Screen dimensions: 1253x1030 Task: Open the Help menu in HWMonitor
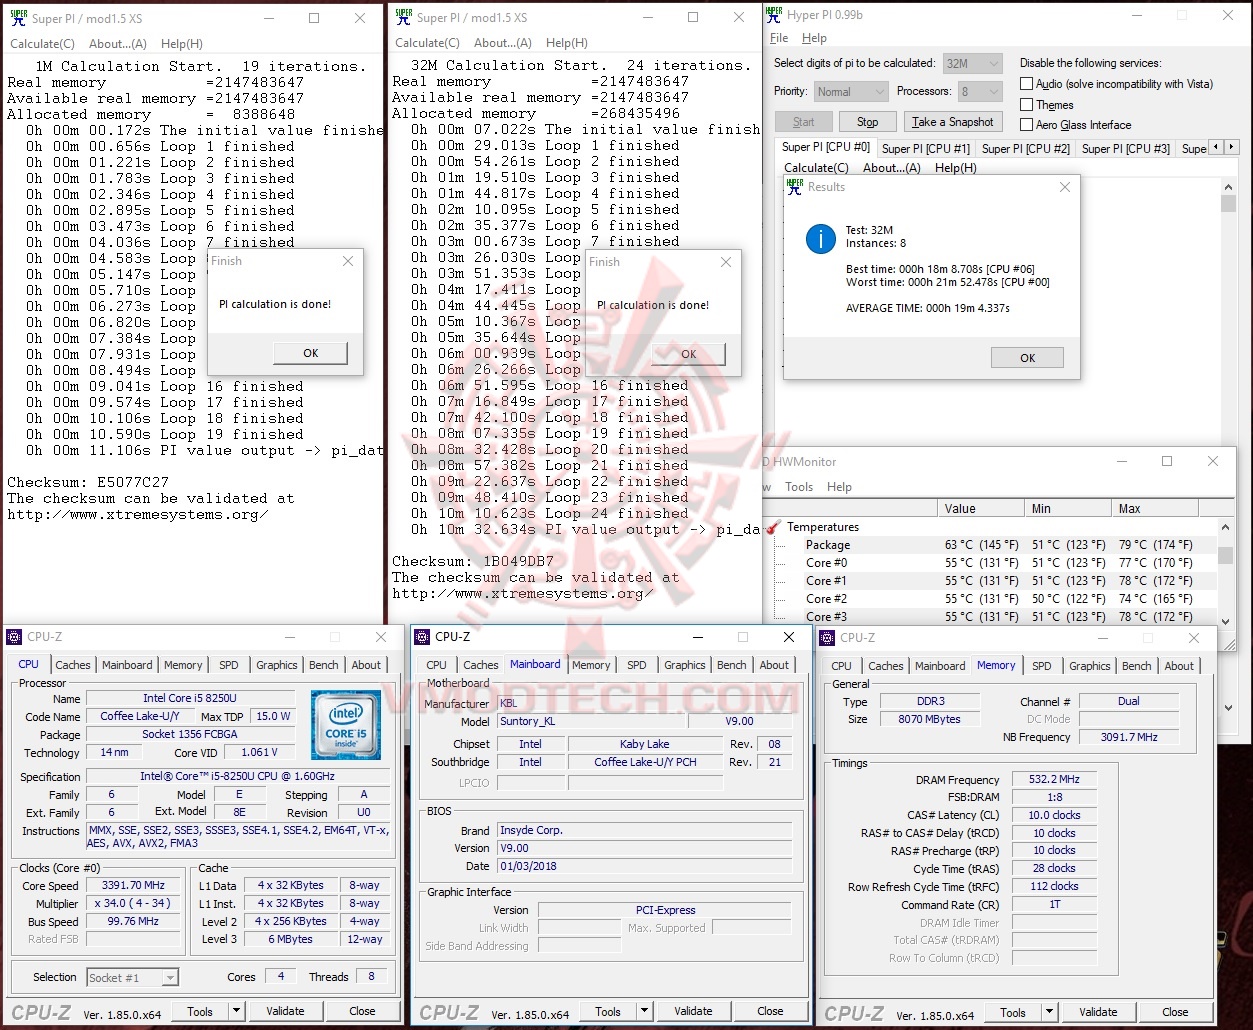840,487
